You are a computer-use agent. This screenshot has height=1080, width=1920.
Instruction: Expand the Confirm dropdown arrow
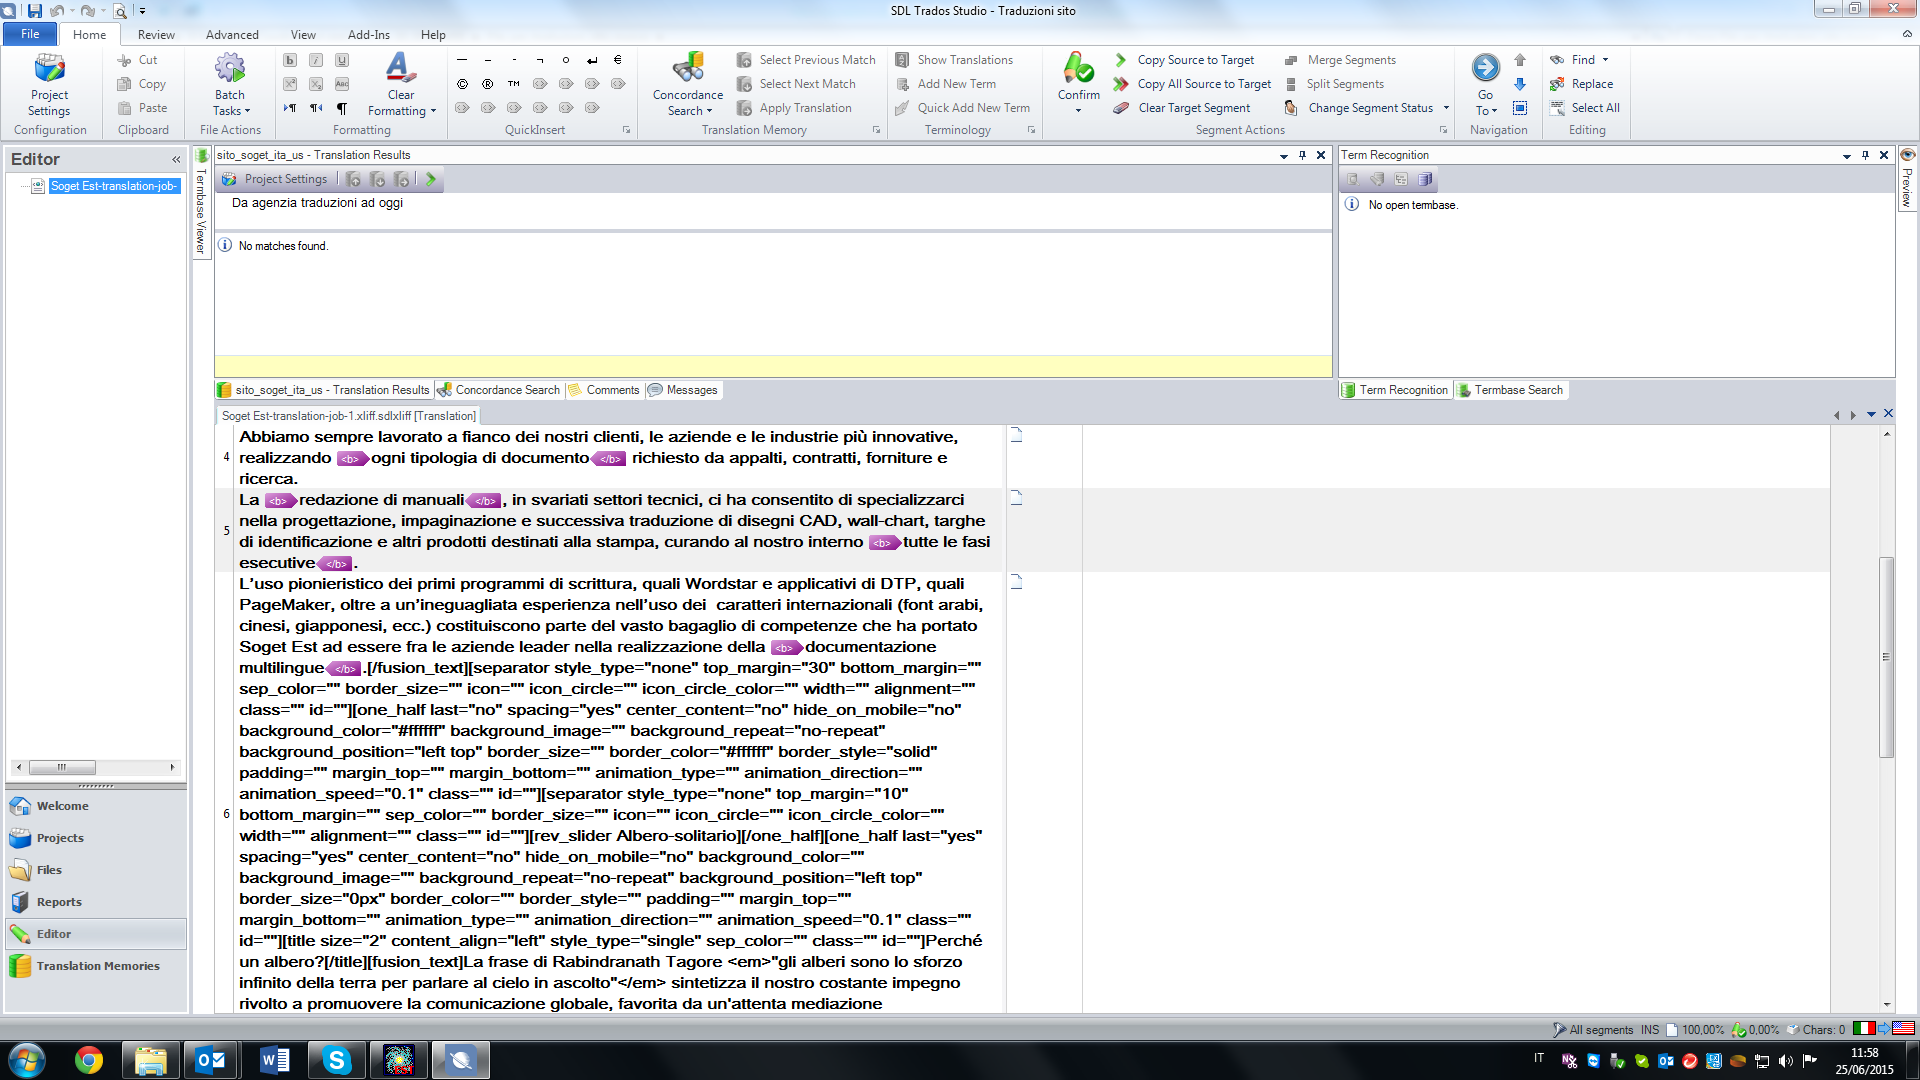(1078, 111)
